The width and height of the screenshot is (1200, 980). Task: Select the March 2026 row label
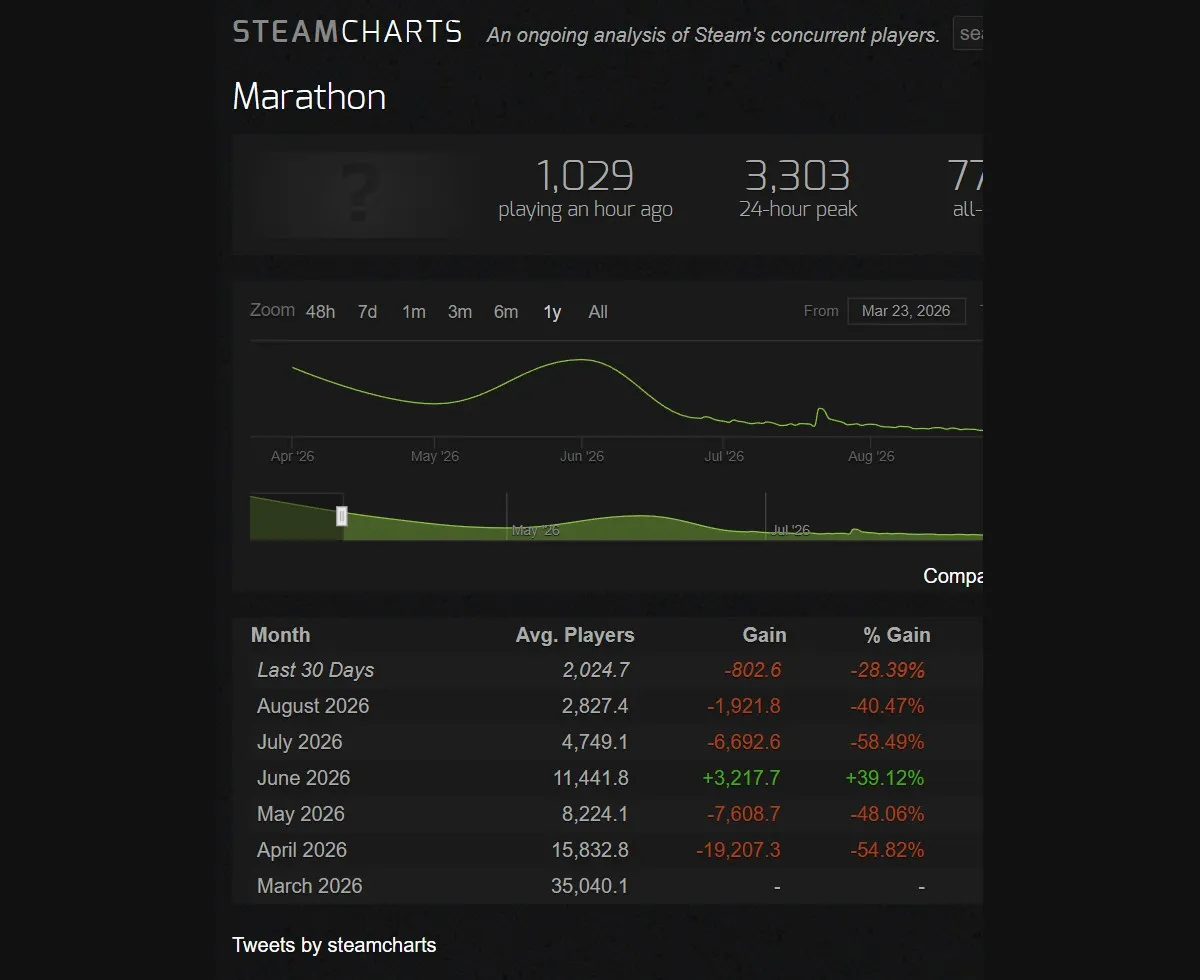point(310,886)
